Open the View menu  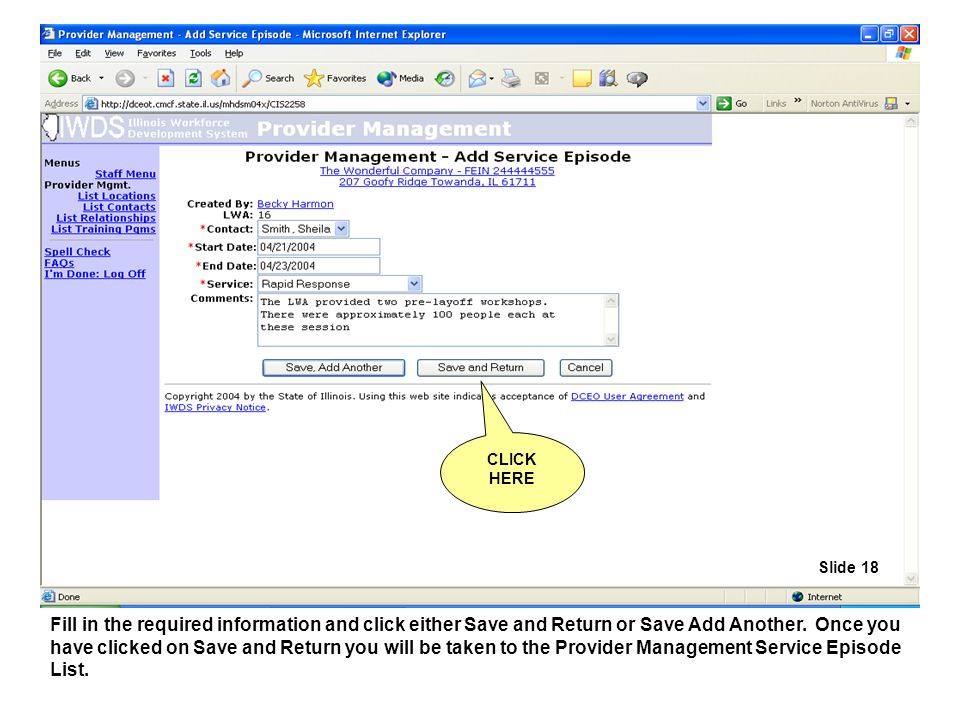click(114, 53)
